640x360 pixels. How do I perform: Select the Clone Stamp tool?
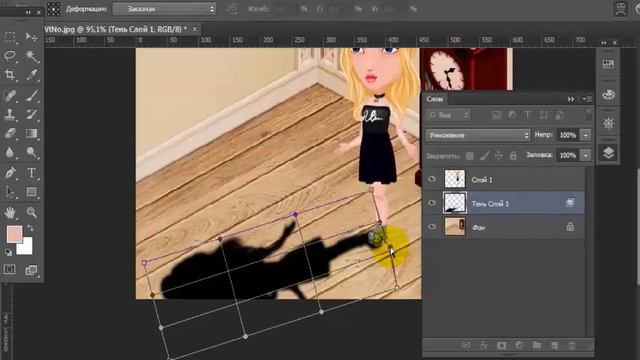point(10,114)
